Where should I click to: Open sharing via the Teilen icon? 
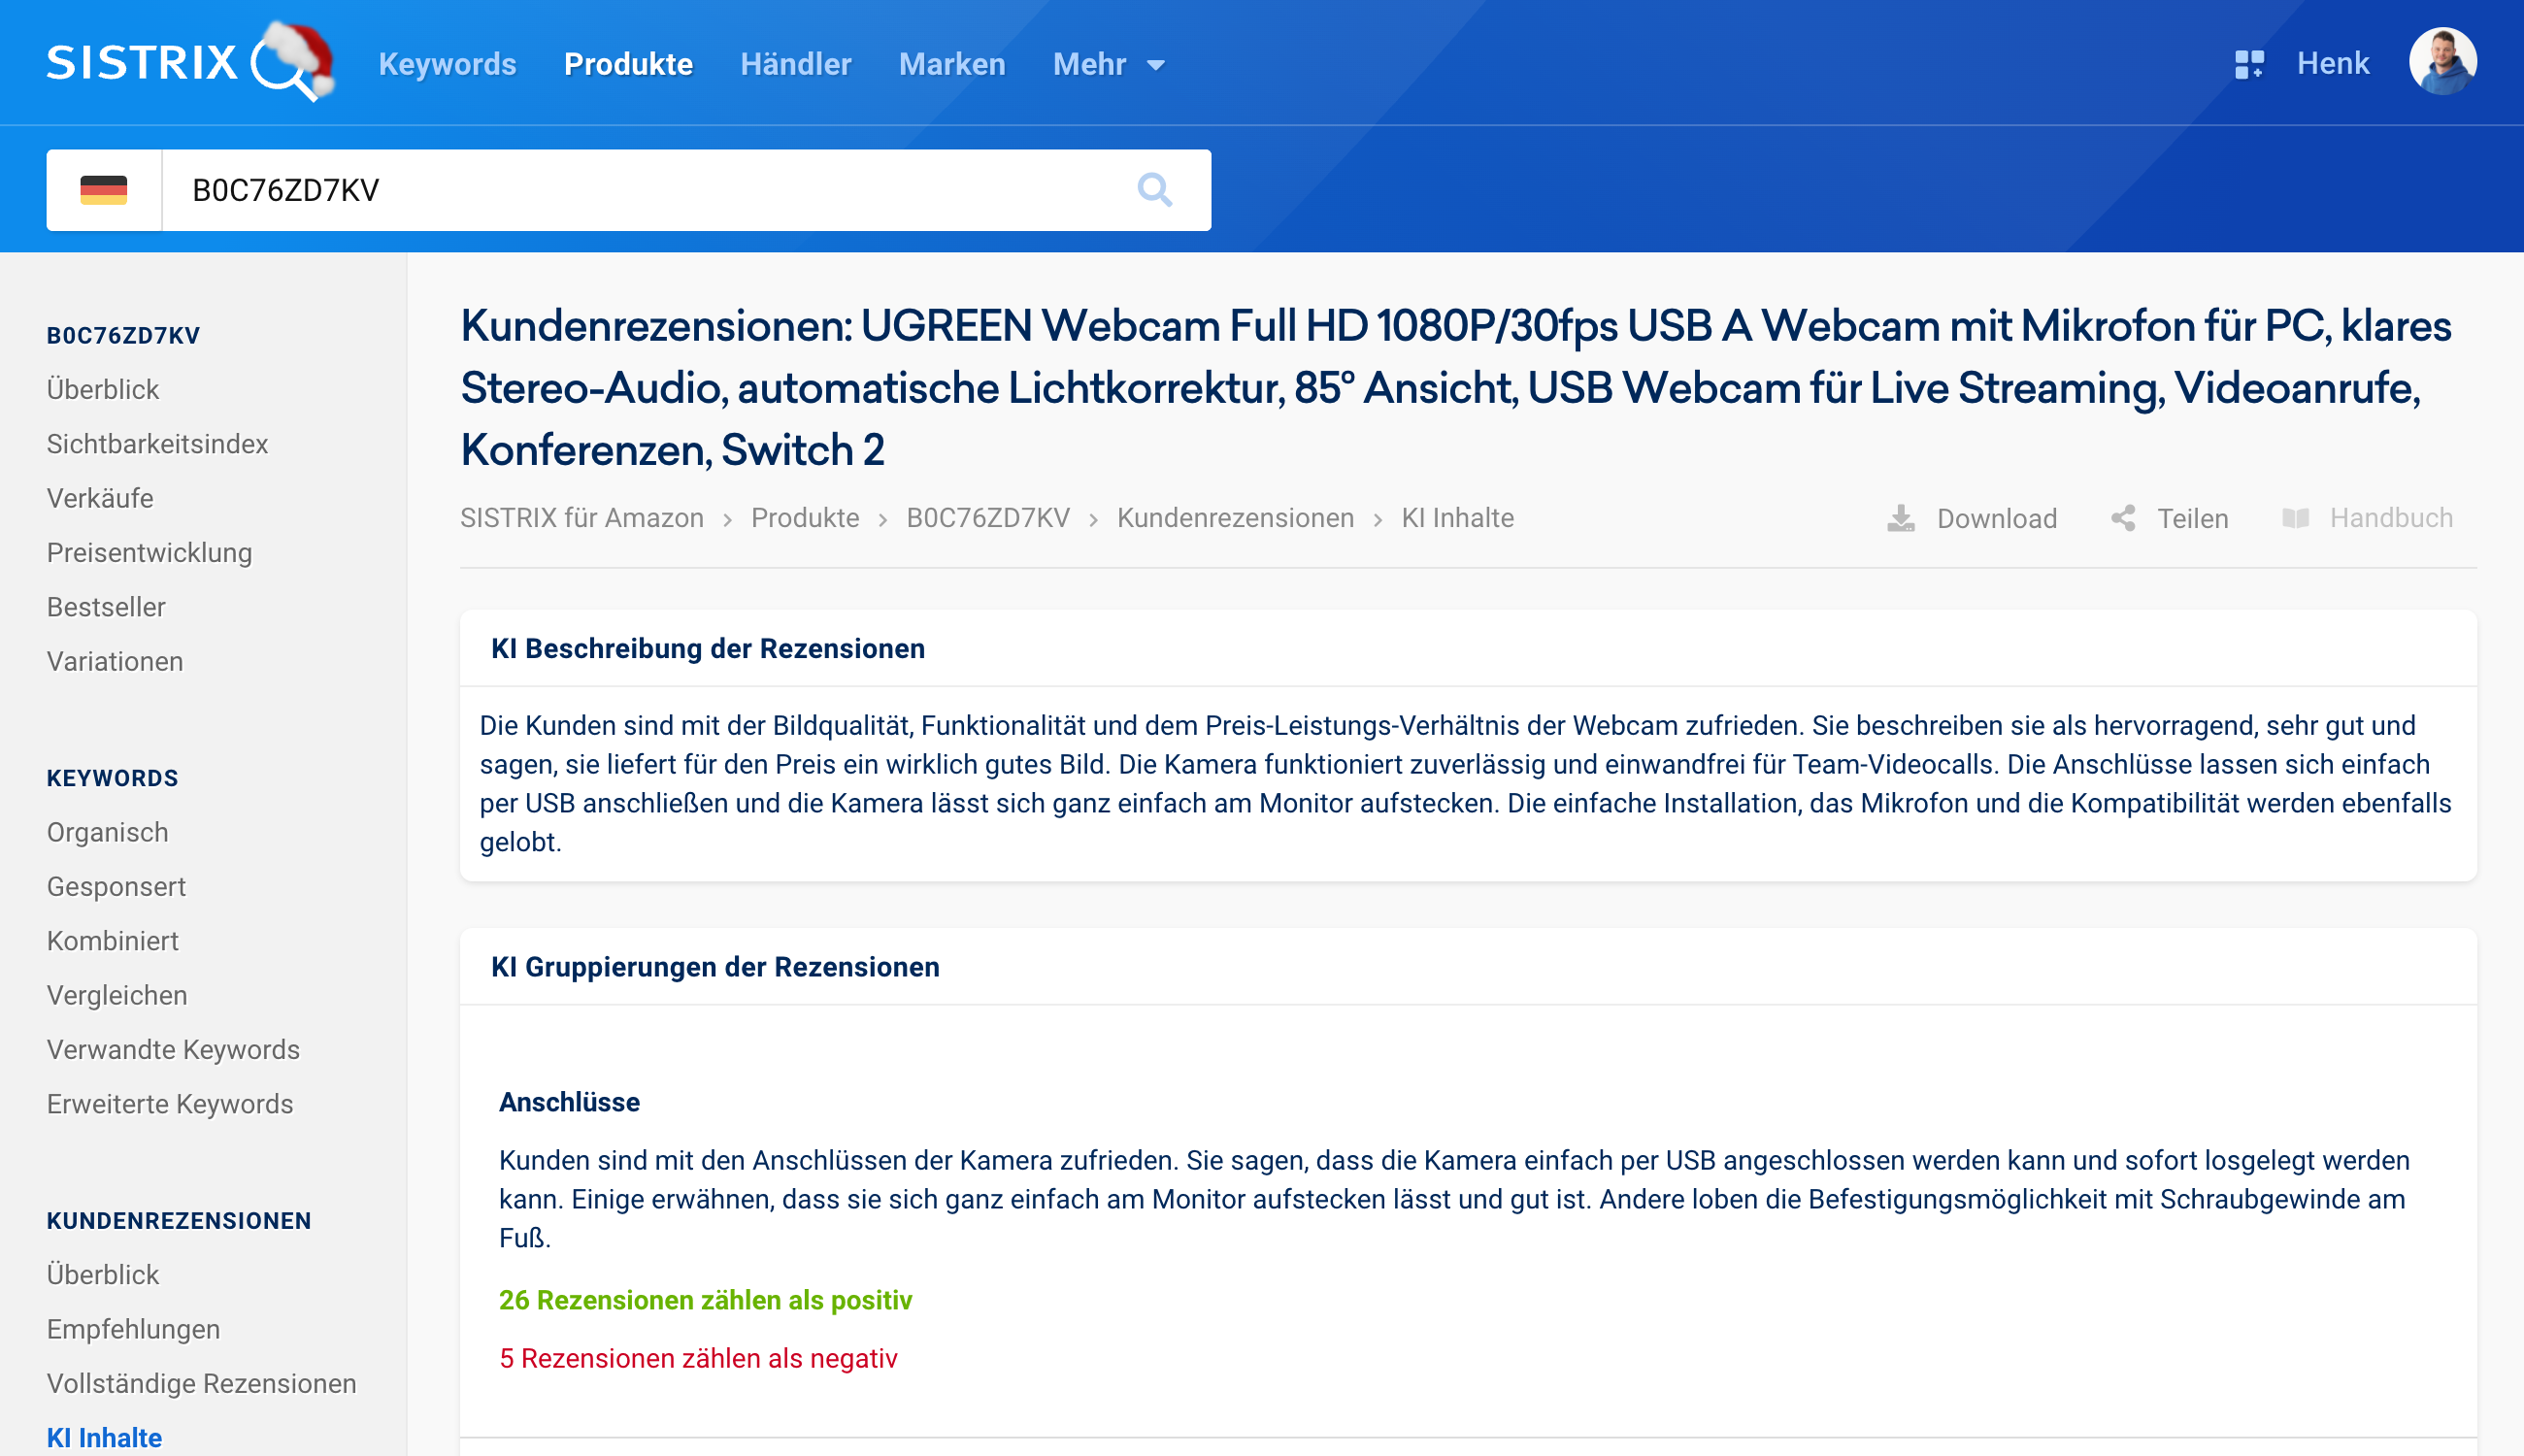pyautogui.click(x=2126, y=517)
